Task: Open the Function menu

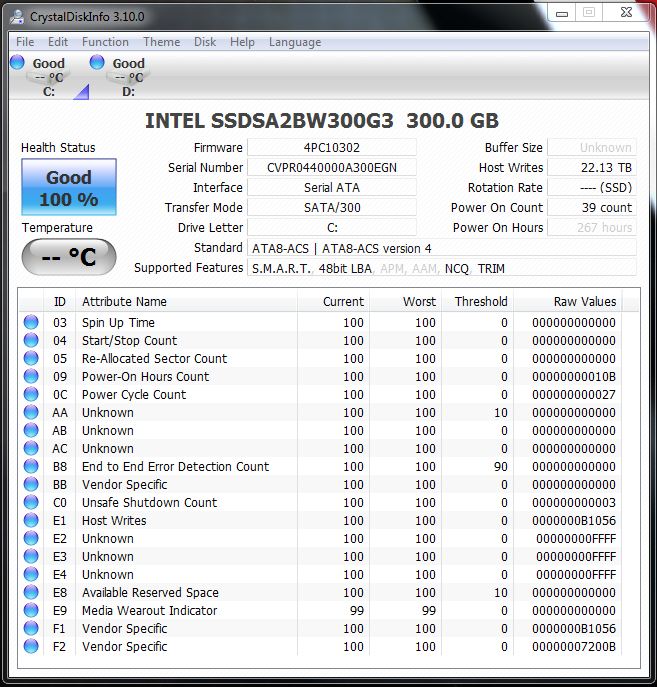Action: click(106, 42)
